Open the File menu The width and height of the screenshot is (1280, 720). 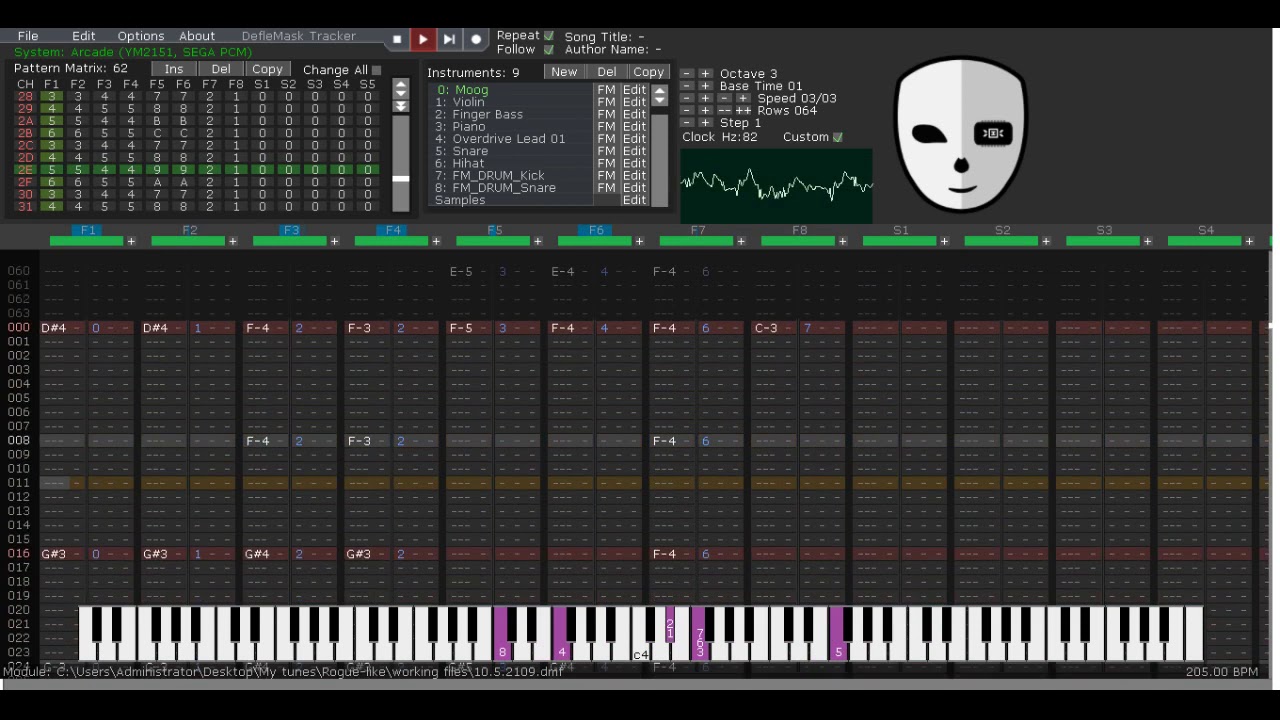[x=28, y=36]
